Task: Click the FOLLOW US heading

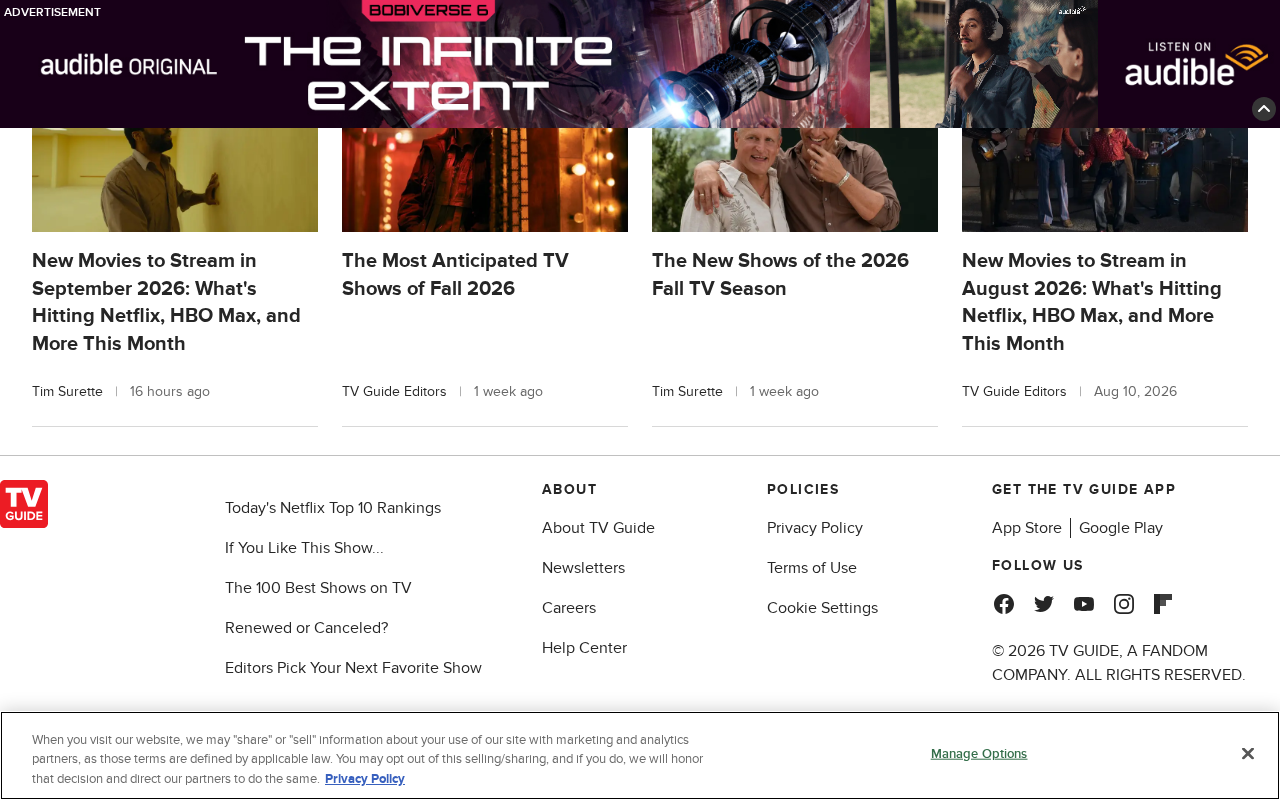Action: [x=1038, y=566]
